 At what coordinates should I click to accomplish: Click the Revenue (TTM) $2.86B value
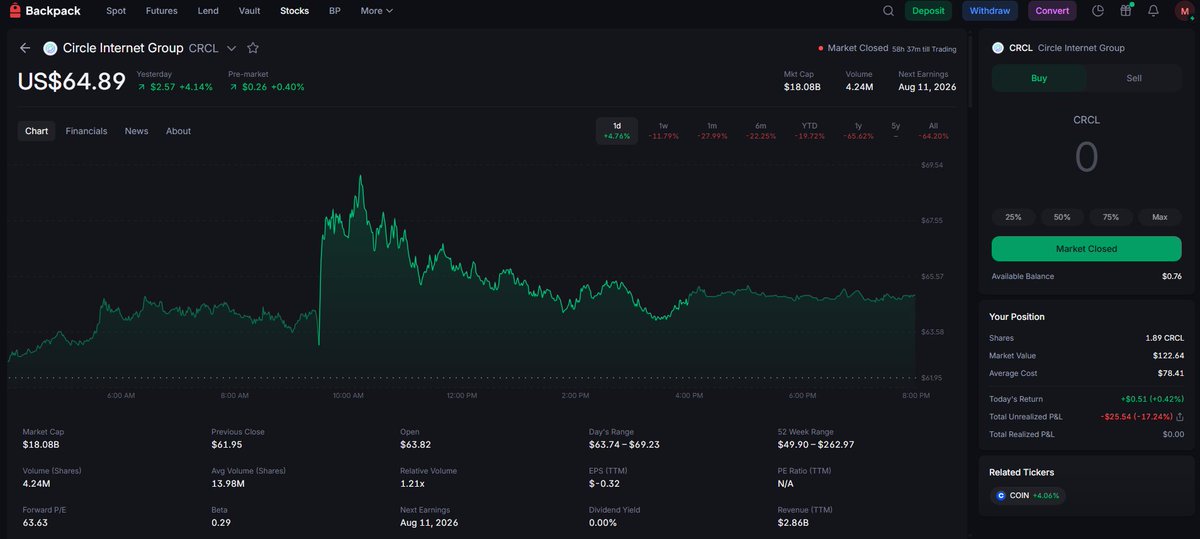(x=794, y=522)
